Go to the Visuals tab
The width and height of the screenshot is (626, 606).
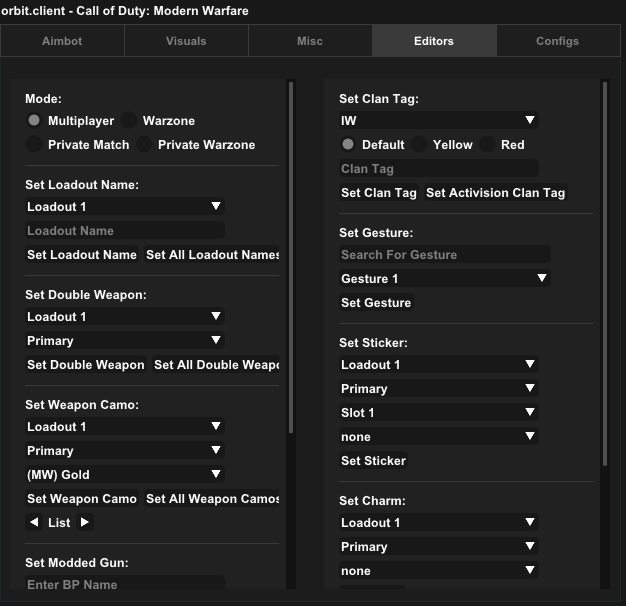pyautogui.click(x=186, y=41)
